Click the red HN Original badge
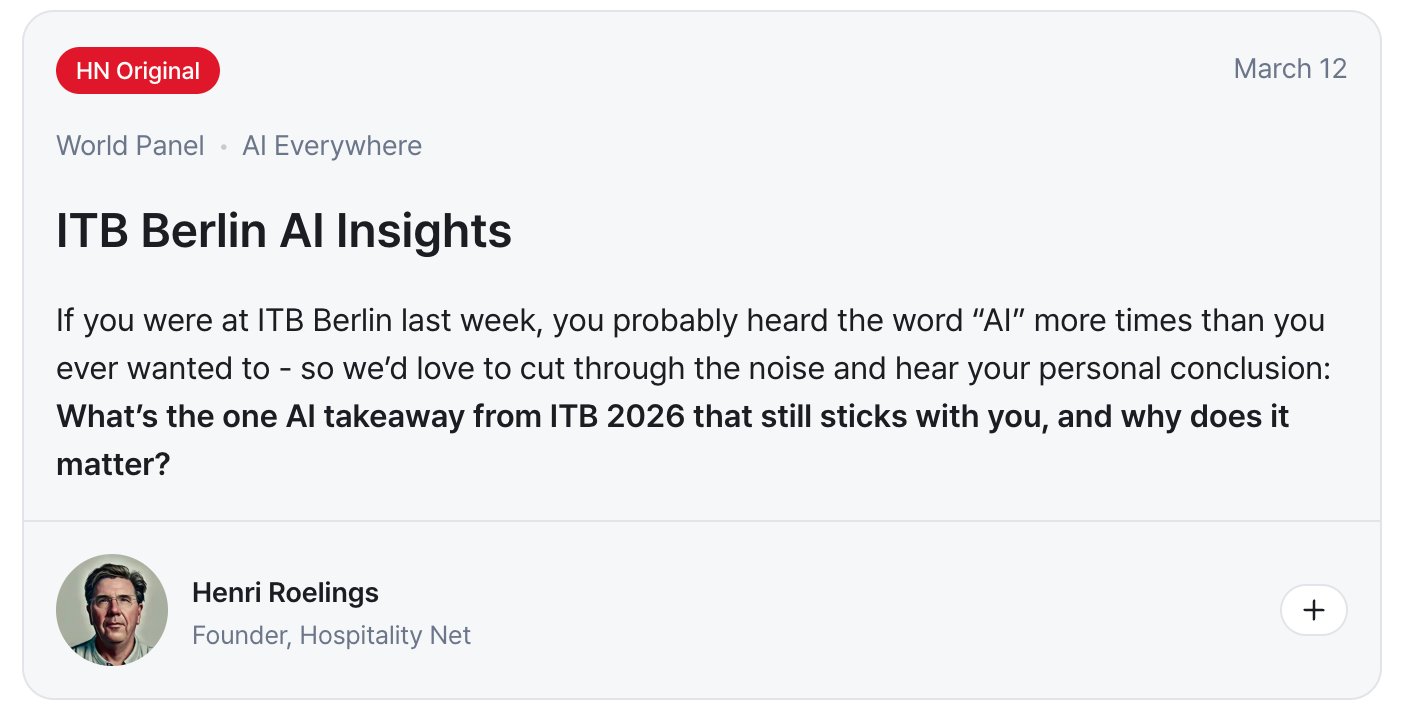This screenshot has height=728, width=1402. (x=138, y=71)
